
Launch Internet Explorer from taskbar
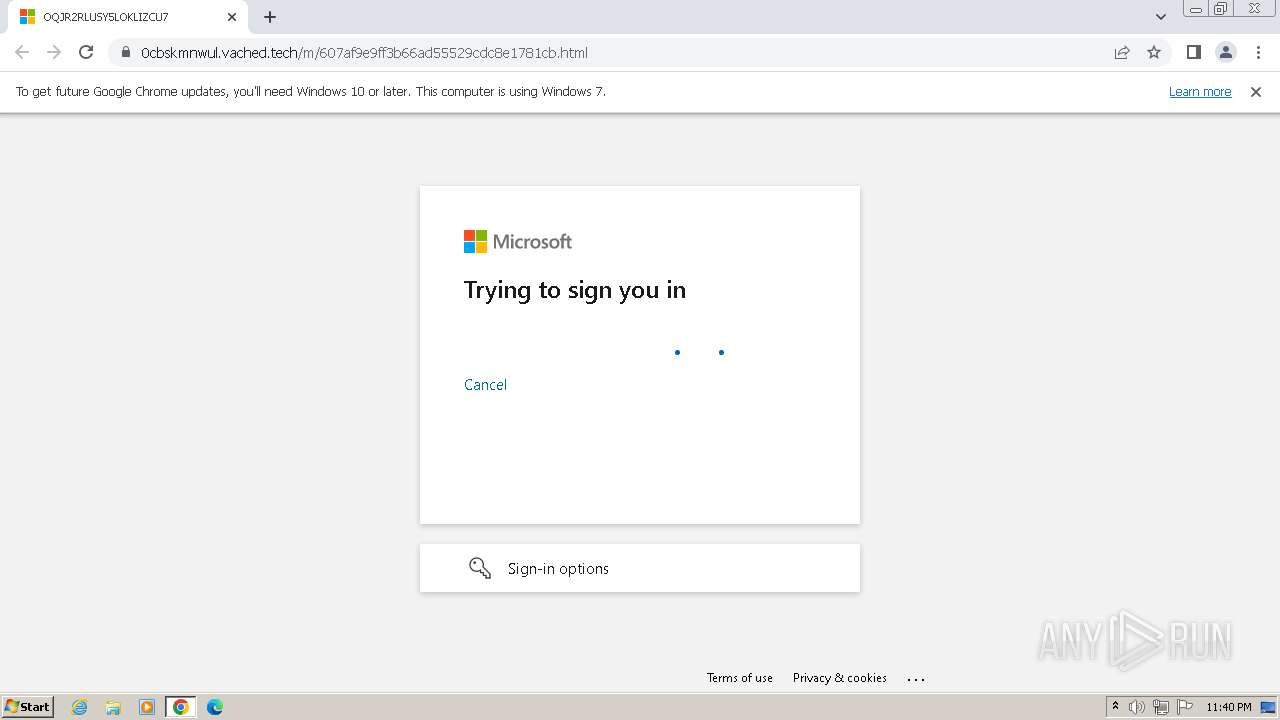click(x=80, y=707)
